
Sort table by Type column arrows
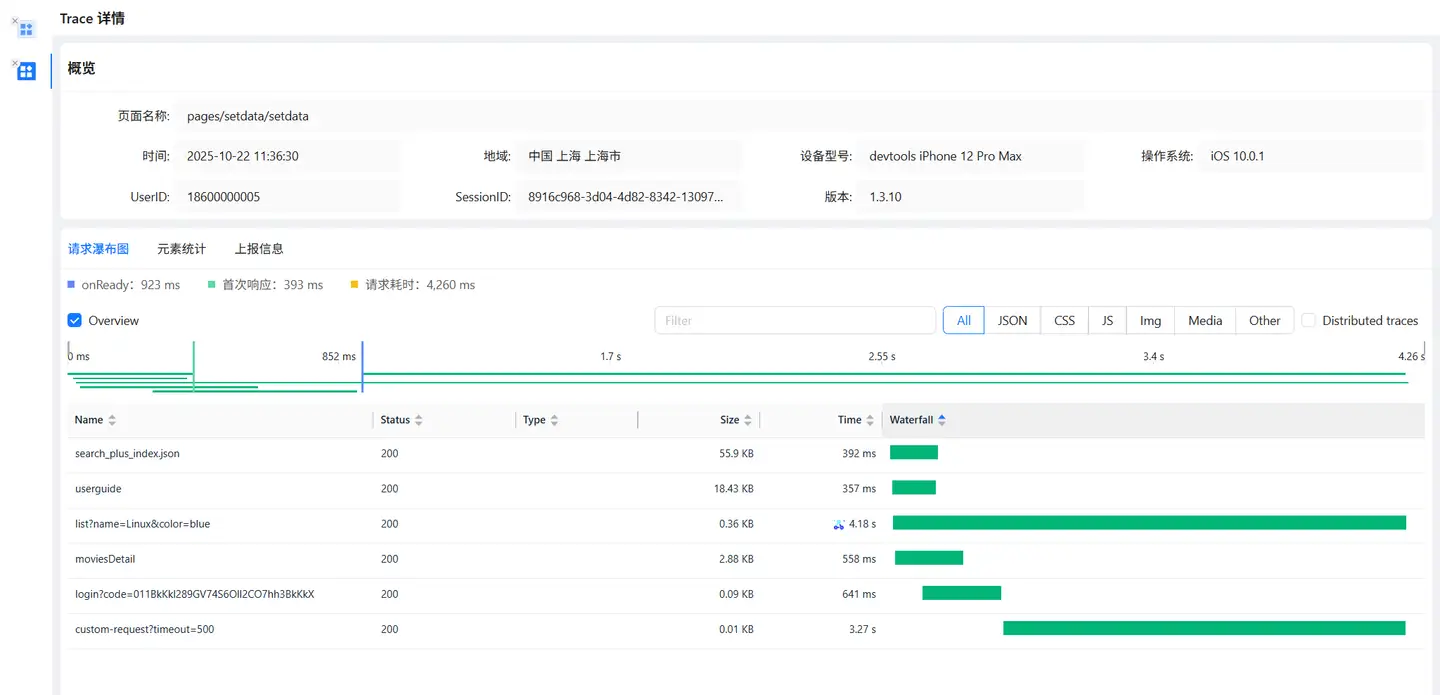554,420
